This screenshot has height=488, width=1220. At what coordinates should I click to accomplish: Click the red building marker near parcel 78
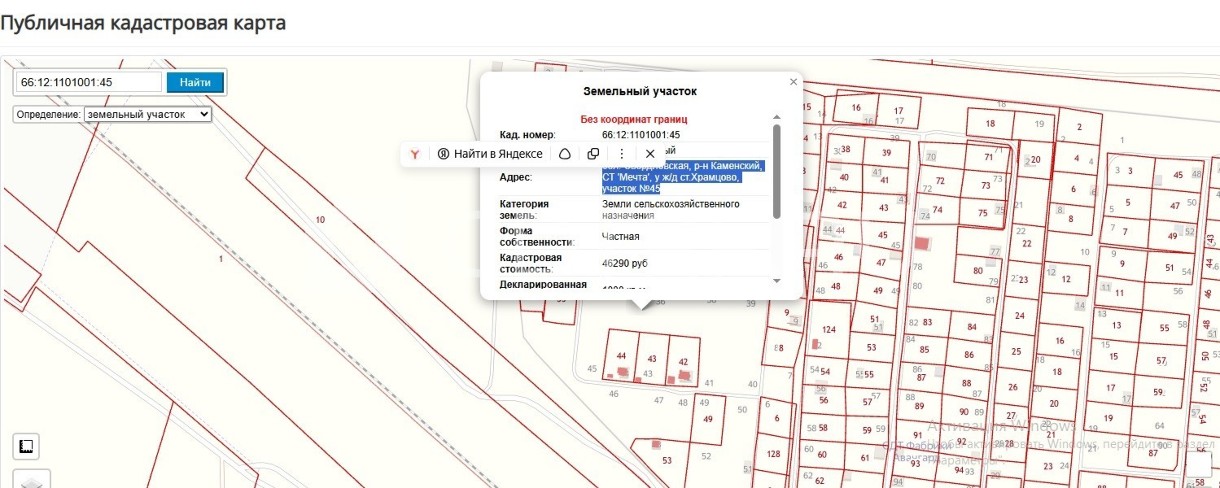[921, 243]
